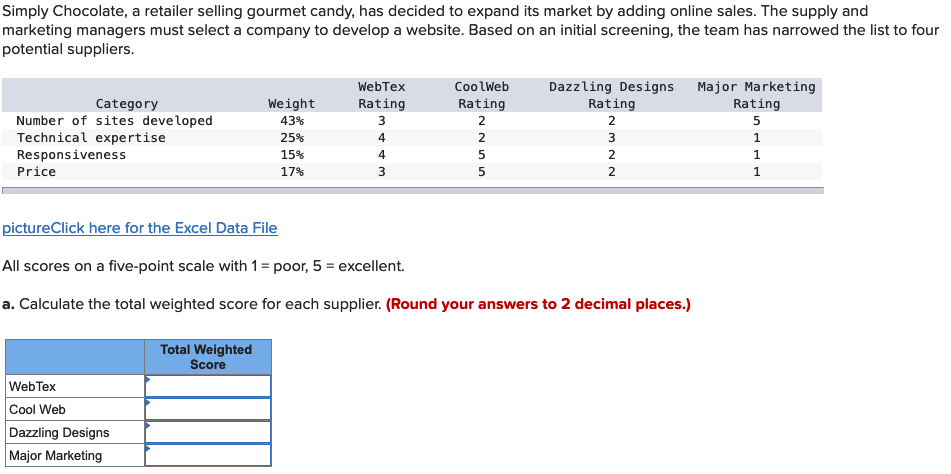This screenshot has height=474, width=951.
Task: Click the Technical expertise row label
Action: [x=91, y=138]
